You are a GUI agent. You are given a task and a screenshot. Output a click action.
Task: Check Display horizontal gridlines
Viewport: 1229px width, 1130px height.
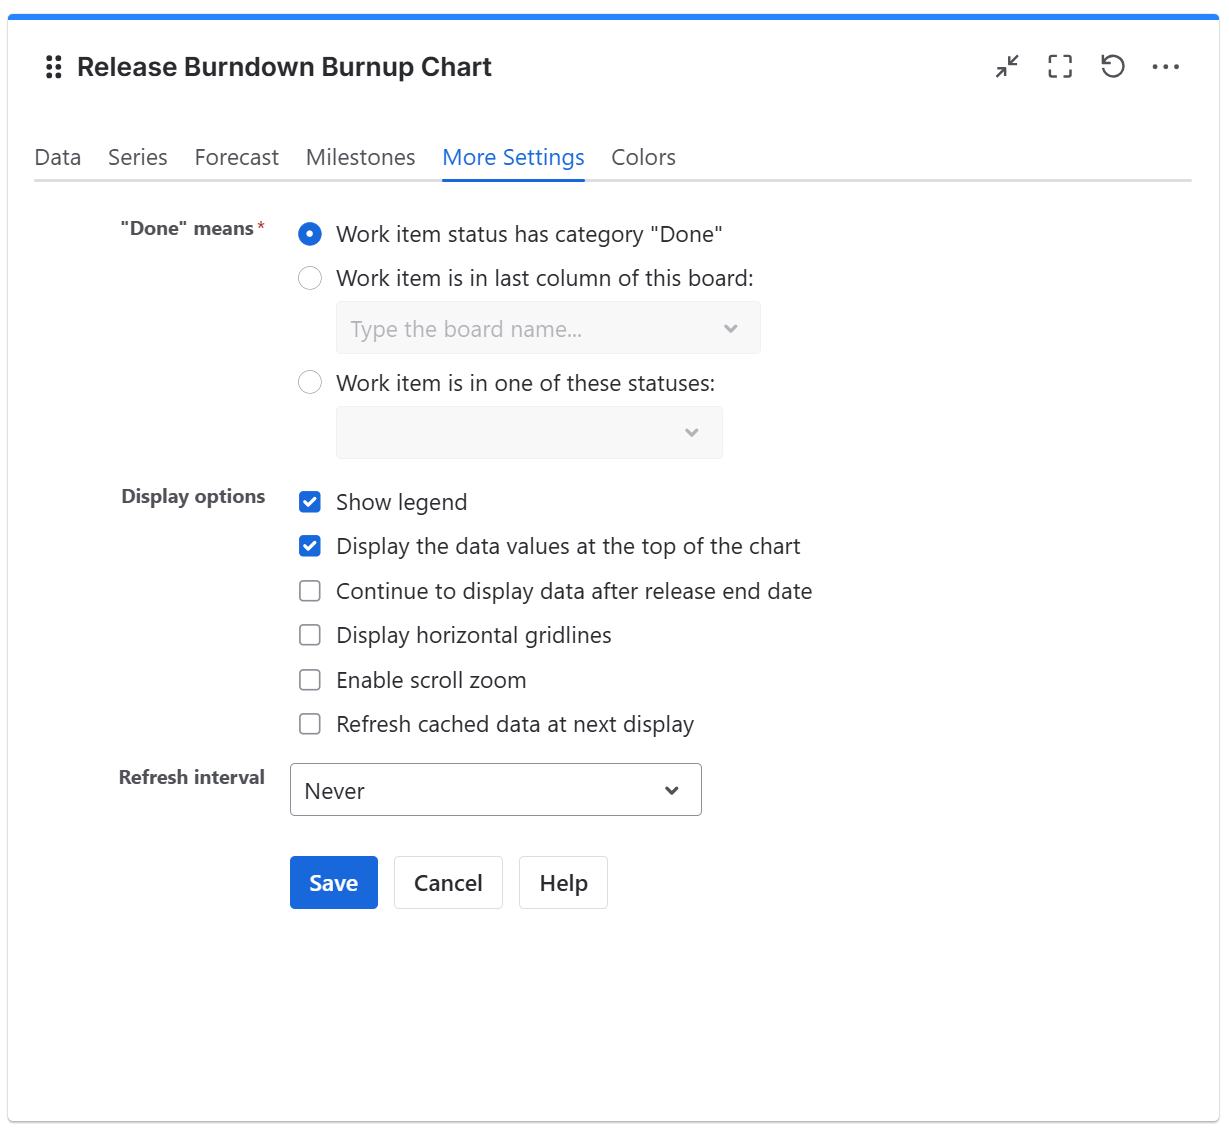click(310, 635)
